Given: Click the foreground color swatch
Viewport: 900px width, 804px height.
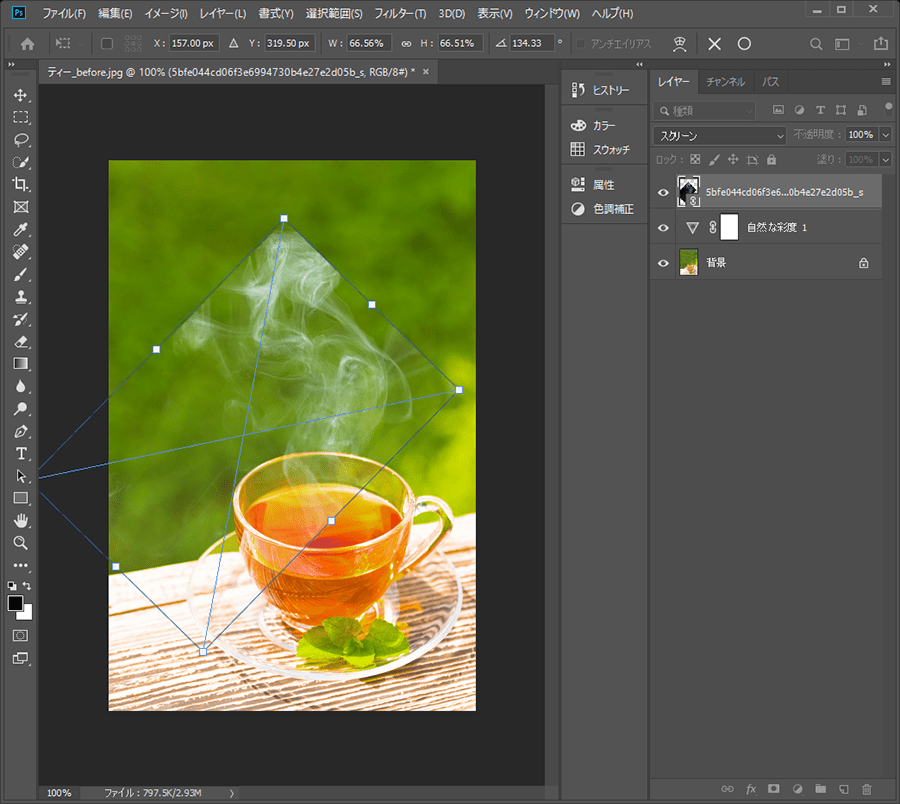Looking at the screenshot, I should [16, 603].
